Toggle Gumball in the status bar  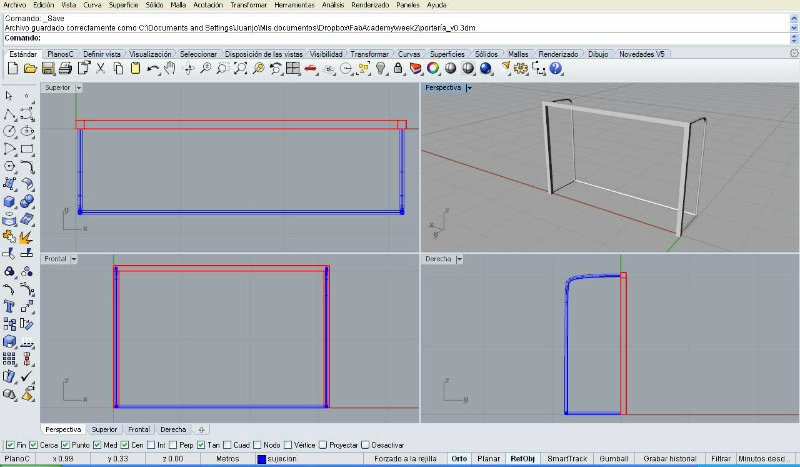pyautogui.click(x=614, y=459)
